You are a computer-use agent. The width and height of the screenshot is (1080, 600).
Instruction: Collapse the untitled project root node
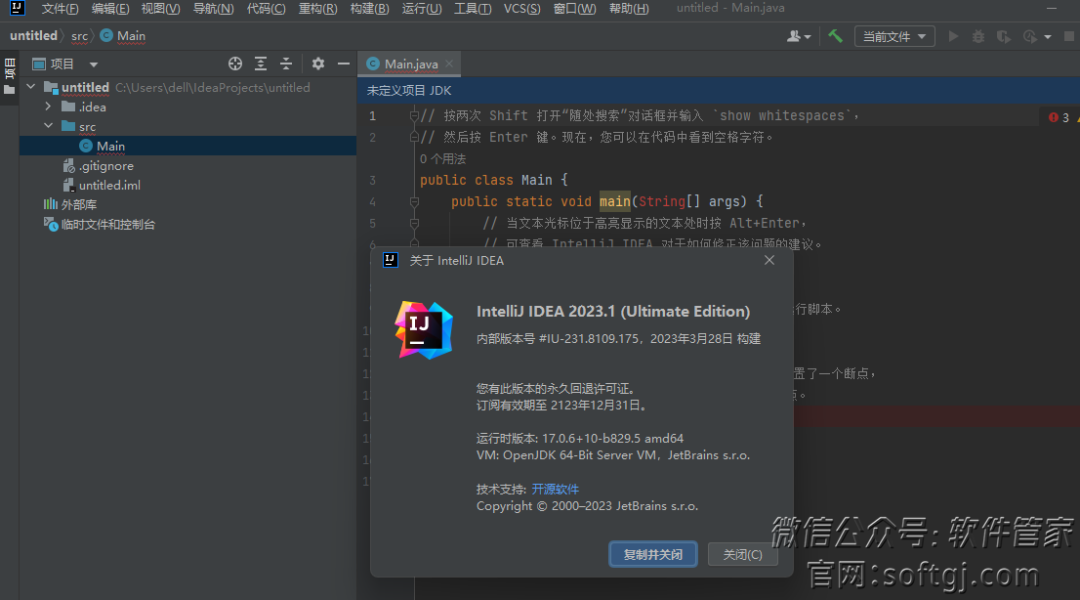pos(30,87)
